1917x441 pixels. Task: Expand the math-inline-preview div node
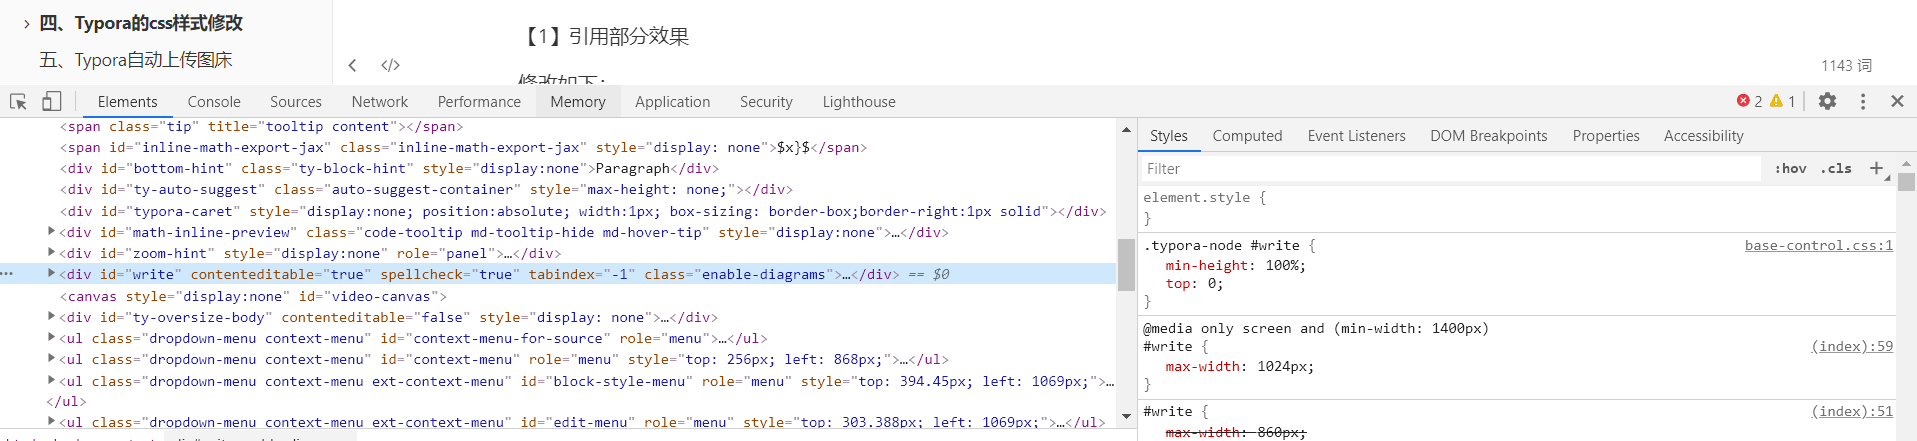point(51,231)
